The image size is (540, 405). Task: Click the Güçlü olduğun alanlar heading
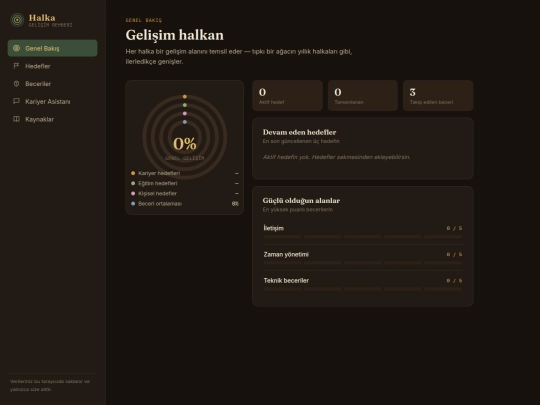pos(301,200)
